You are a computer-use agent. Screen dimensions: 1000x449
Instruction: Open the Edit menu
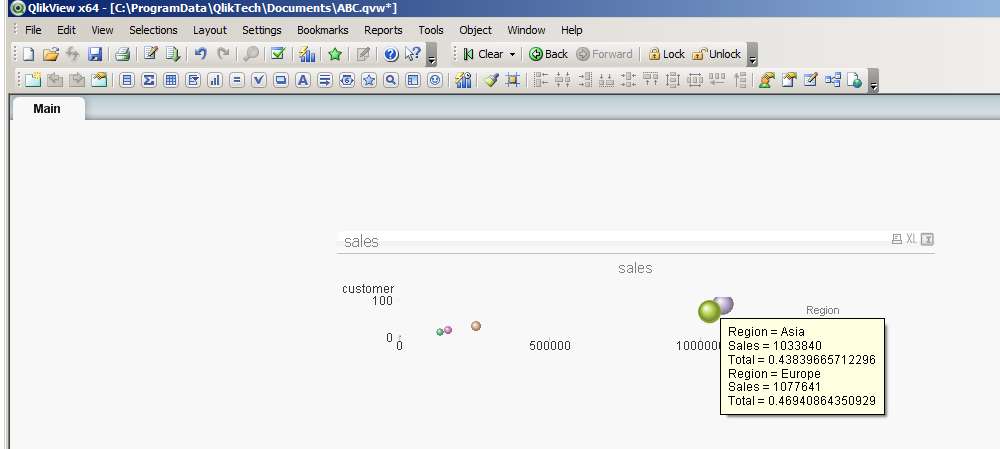pos(66,30)
